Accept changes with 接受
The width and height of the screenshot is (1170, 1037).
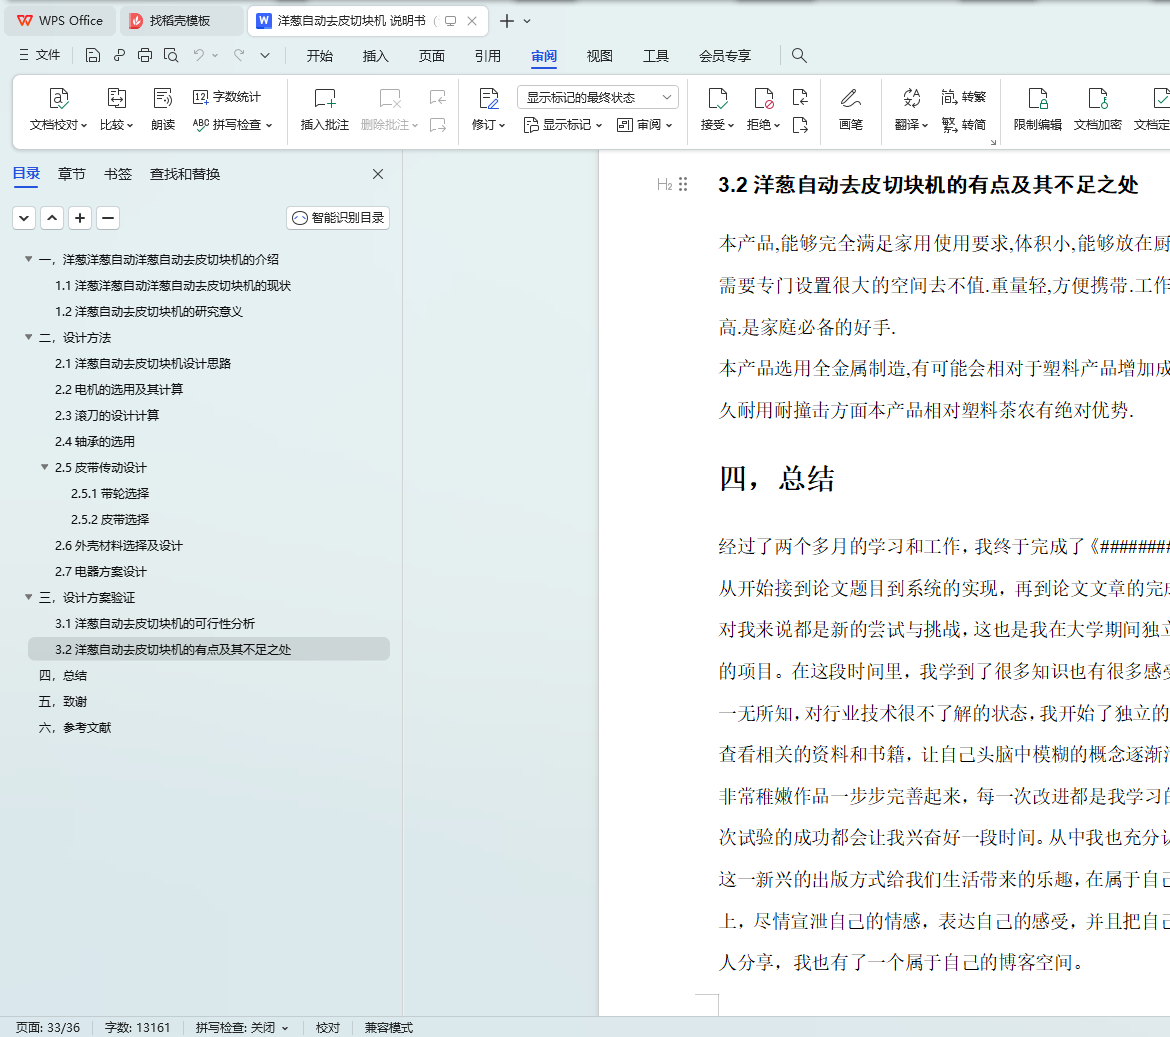[x=717, y=109]
